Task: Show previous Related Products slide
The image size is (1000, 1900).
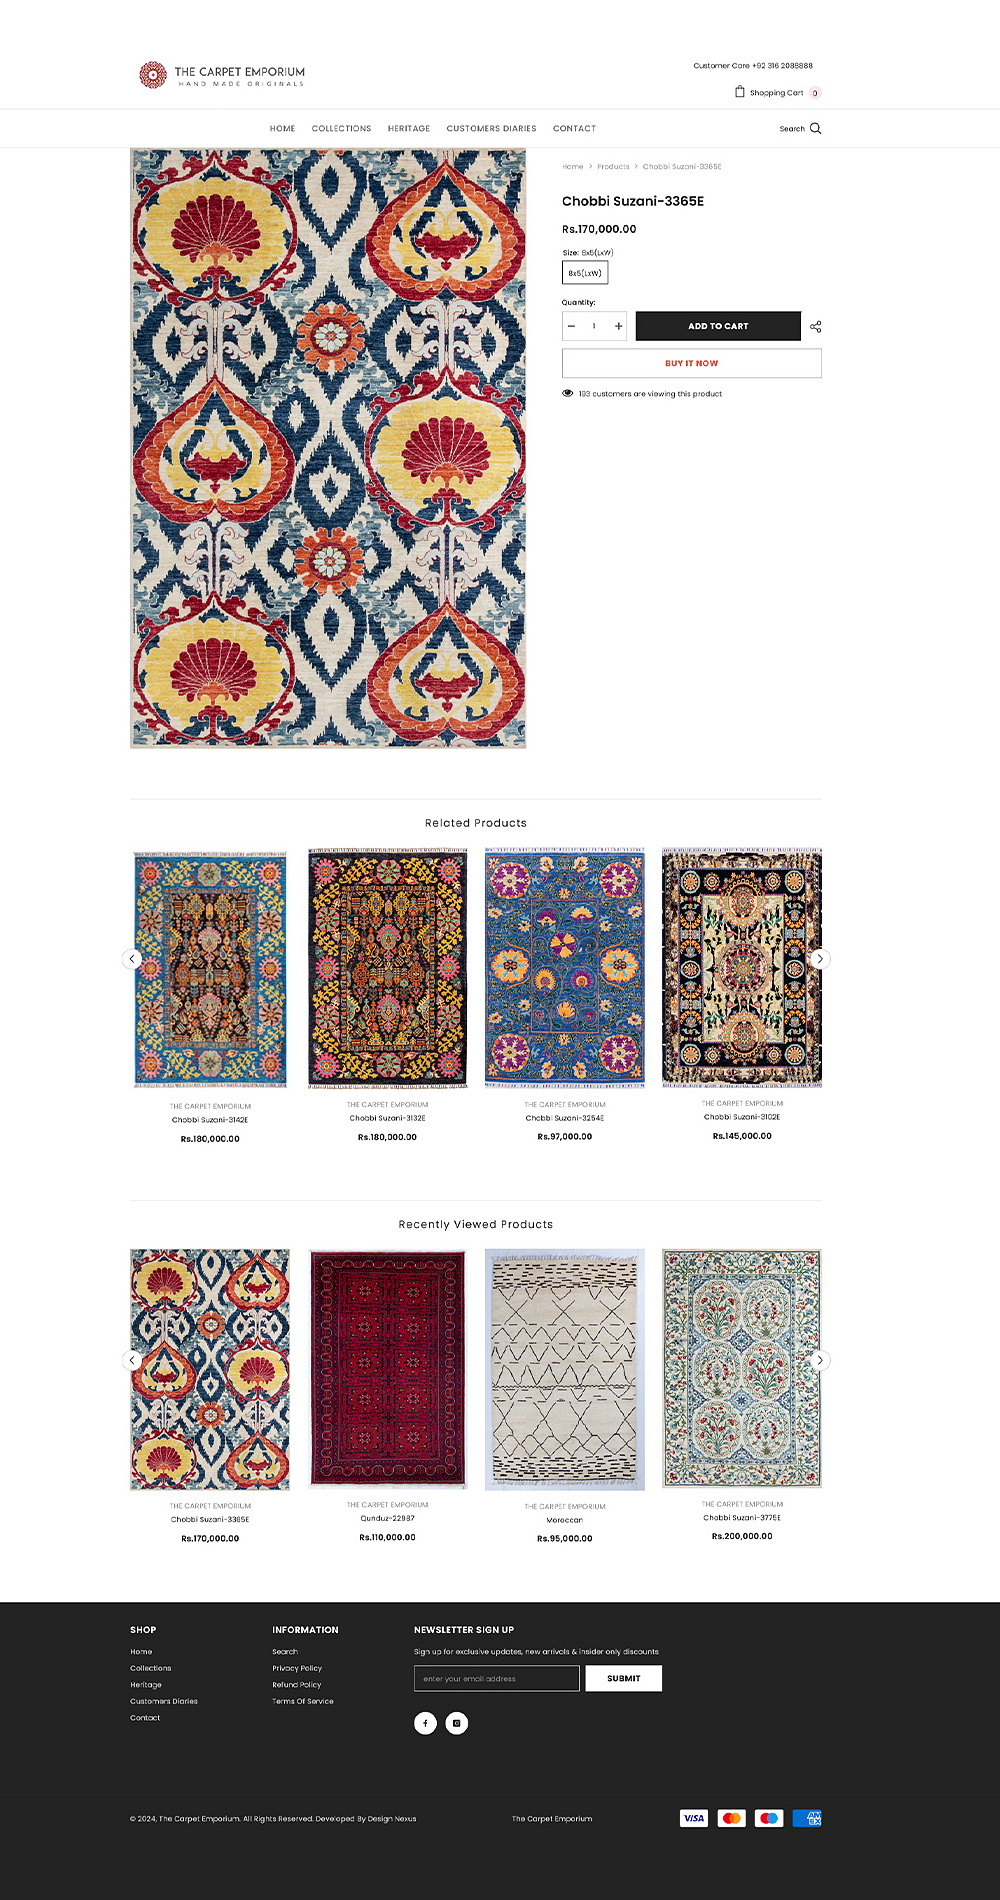Action: pos(131,959)
